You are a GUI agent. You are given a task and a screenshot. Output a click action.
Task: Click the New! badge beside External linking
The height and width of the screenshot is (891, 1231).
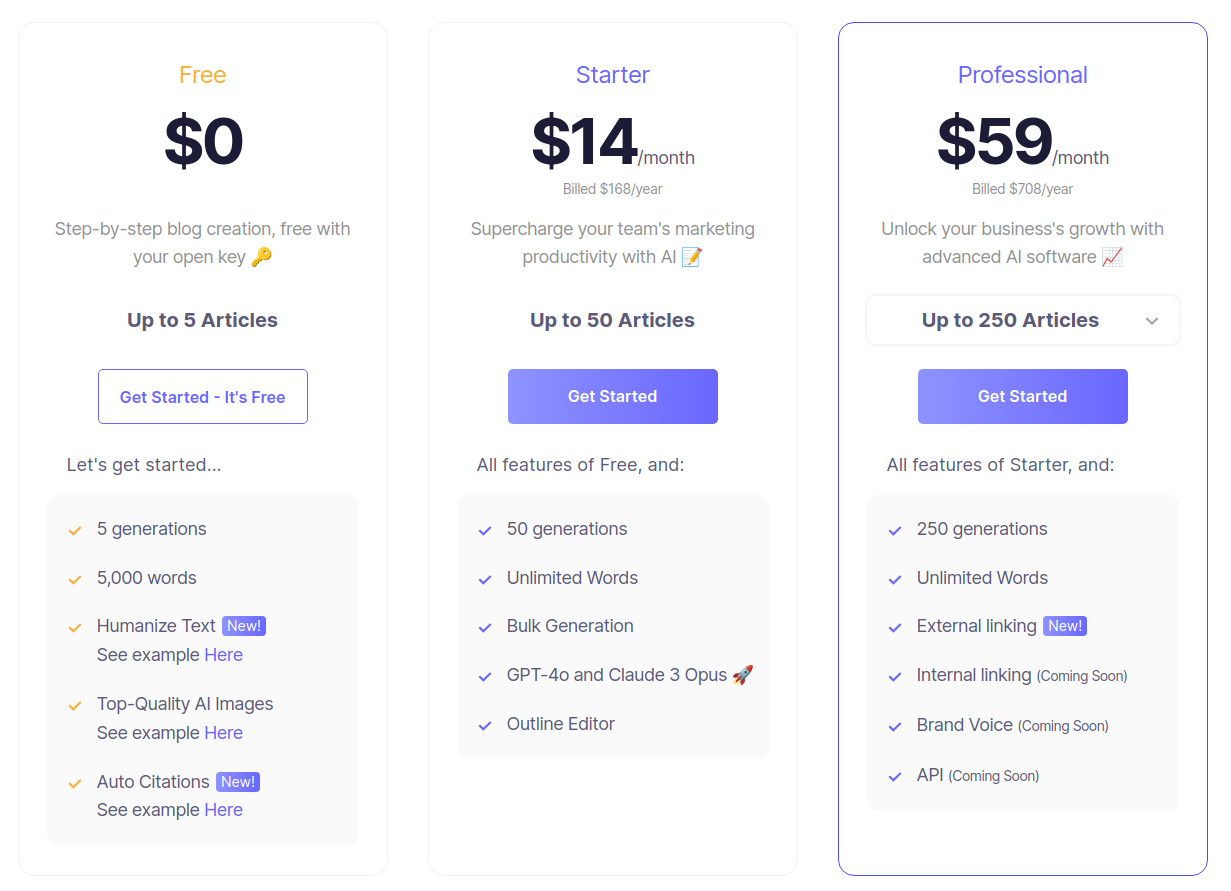pyautogui.click(x=1064, y=626)
